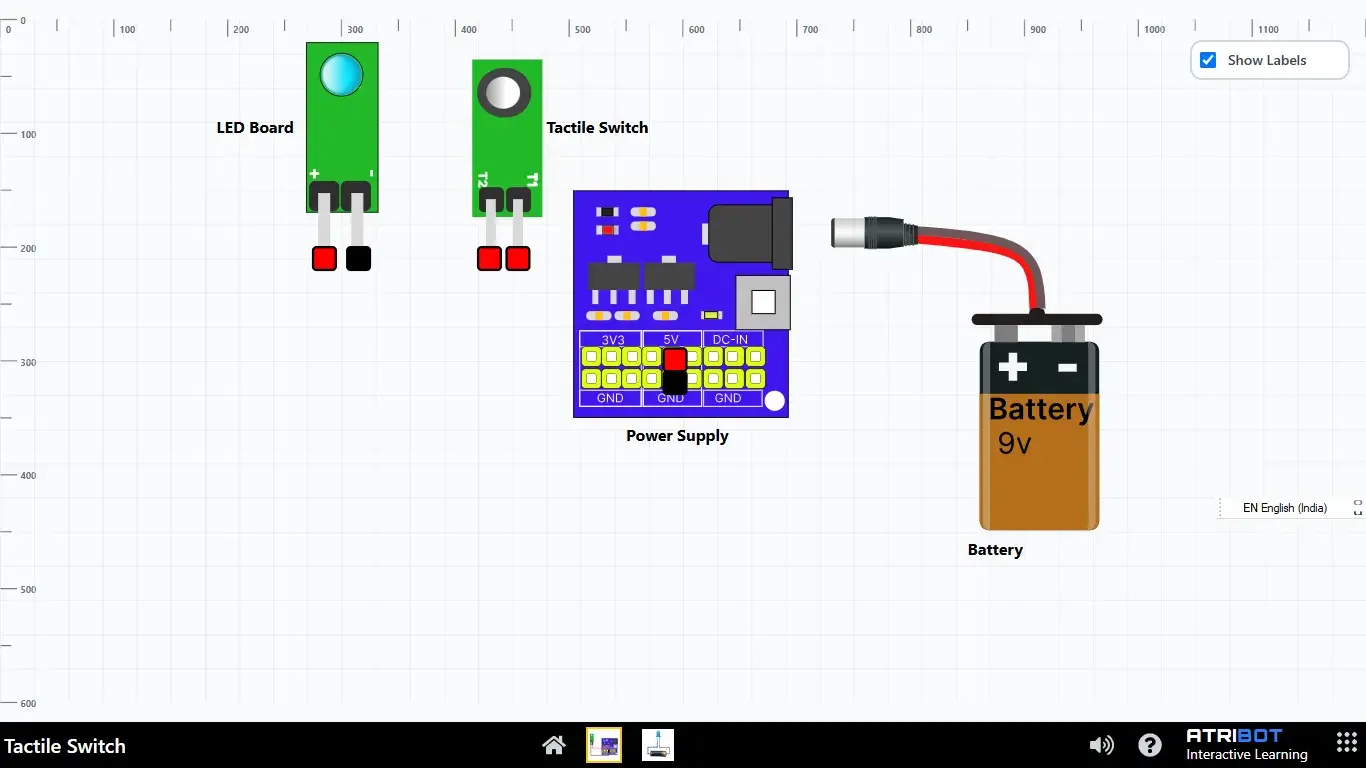Click the LED Board positive red terminal

(x=324, y=258)
